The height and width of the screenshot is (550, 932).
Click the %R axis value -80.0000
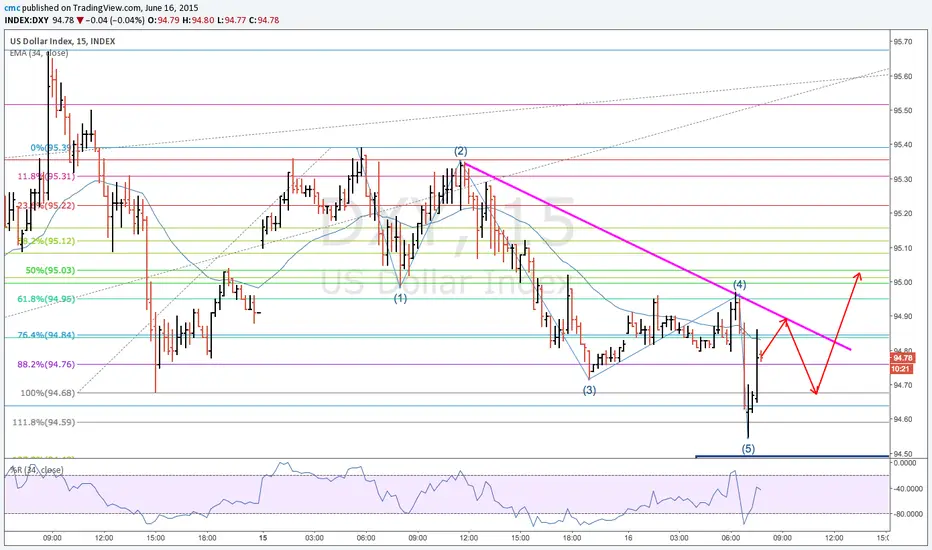pyautogui.click(x=907, y=514)
